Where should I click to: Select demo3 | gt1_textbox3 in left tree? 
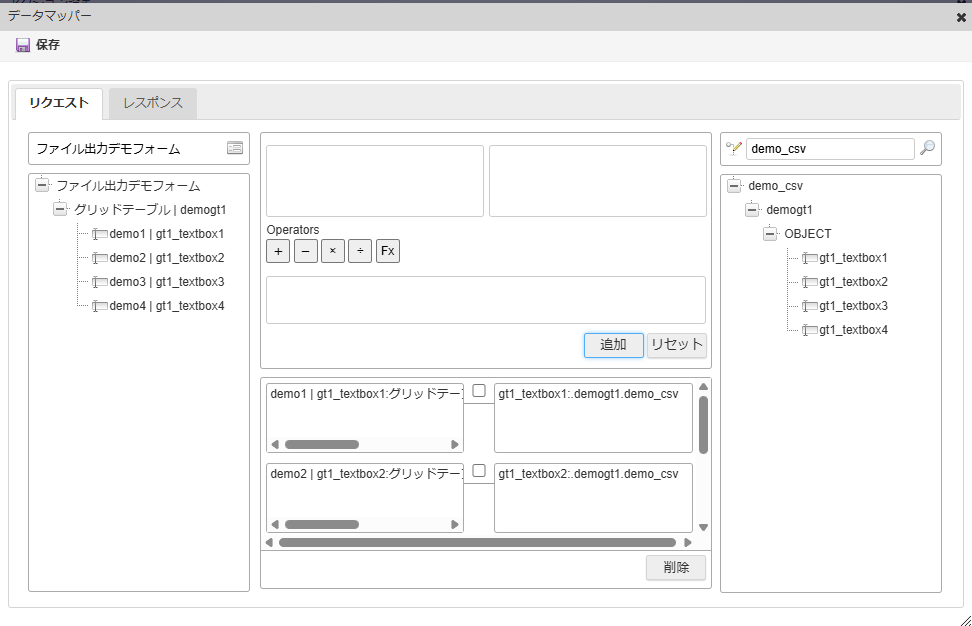[166, 282]
